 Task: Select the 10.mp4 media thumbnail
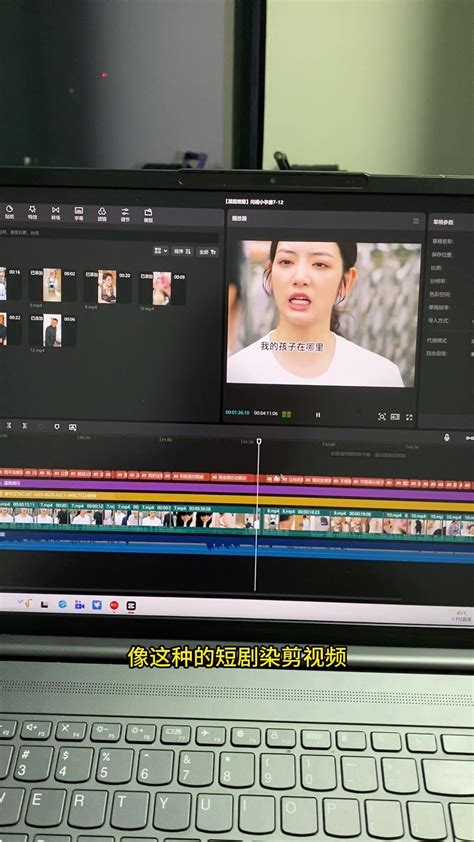tap(162, 289)
